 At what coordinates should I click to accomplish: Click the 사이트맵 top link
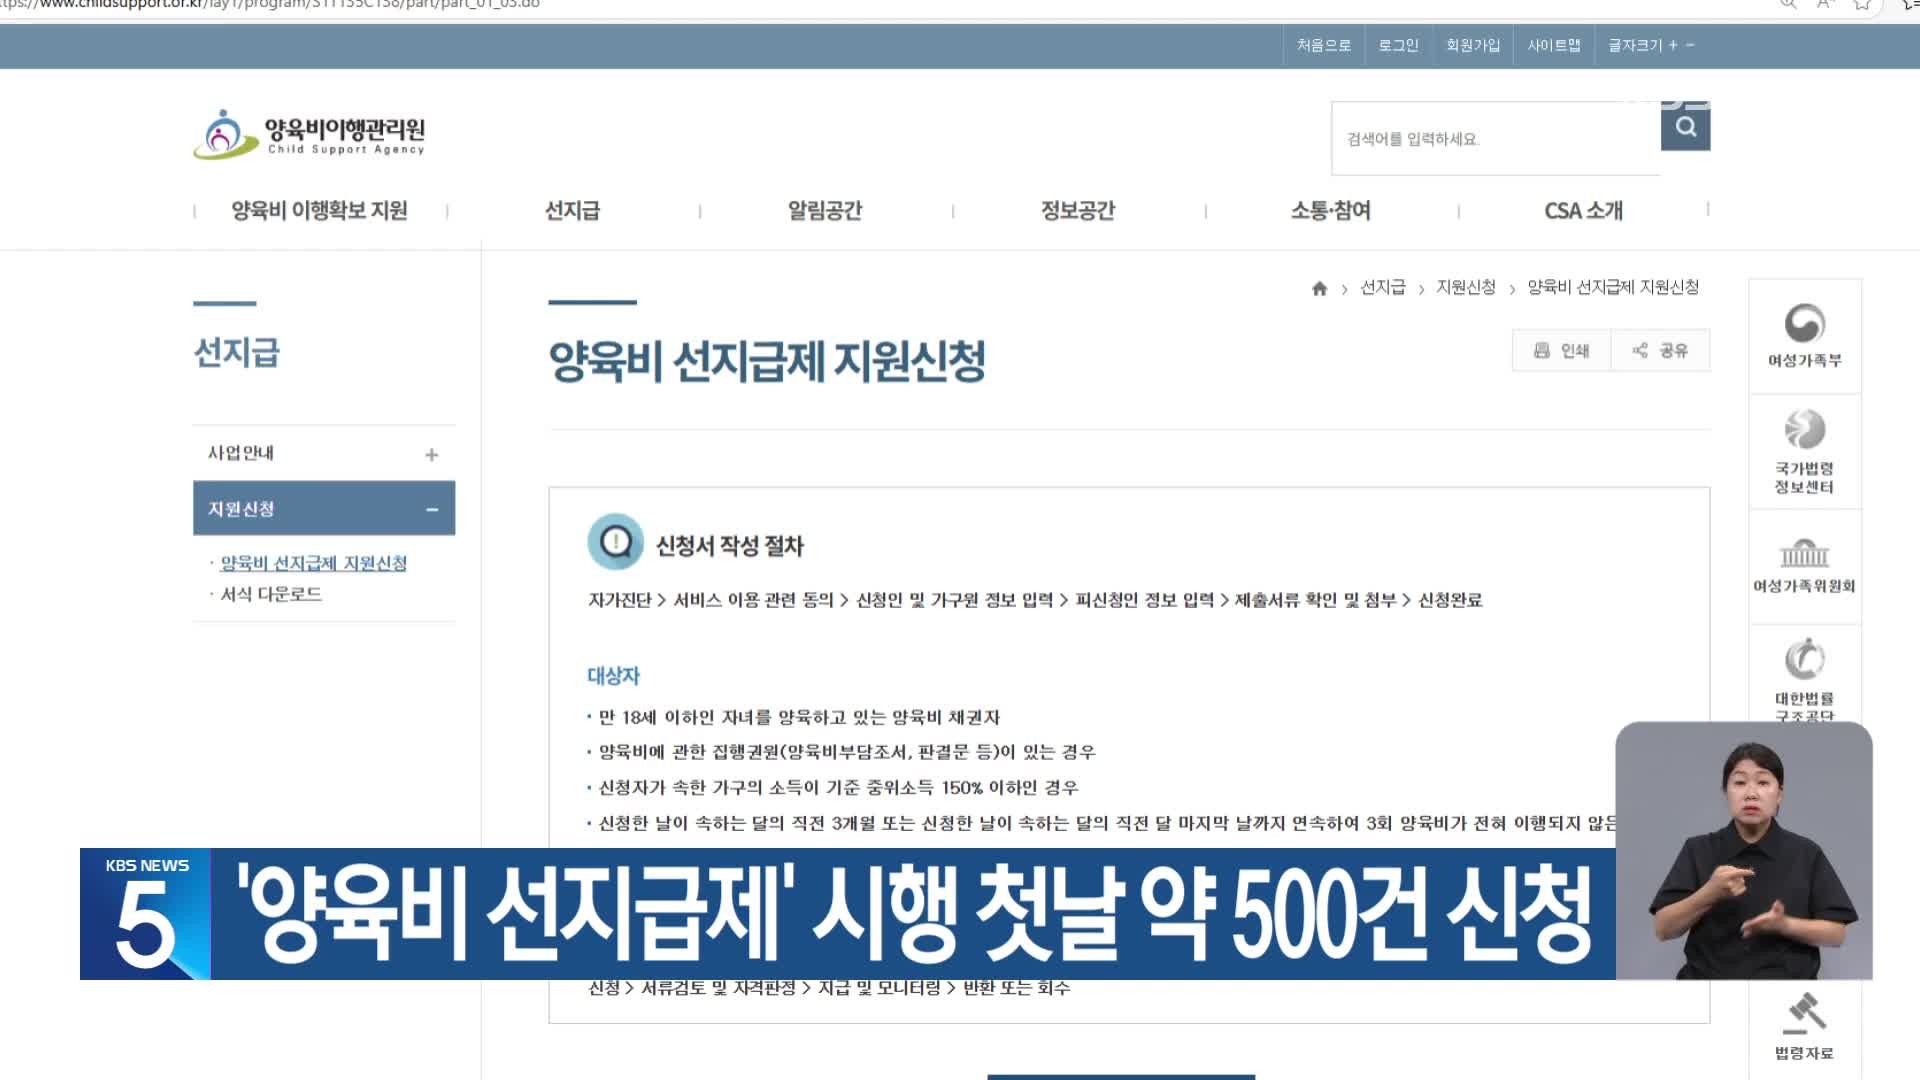1554,45
